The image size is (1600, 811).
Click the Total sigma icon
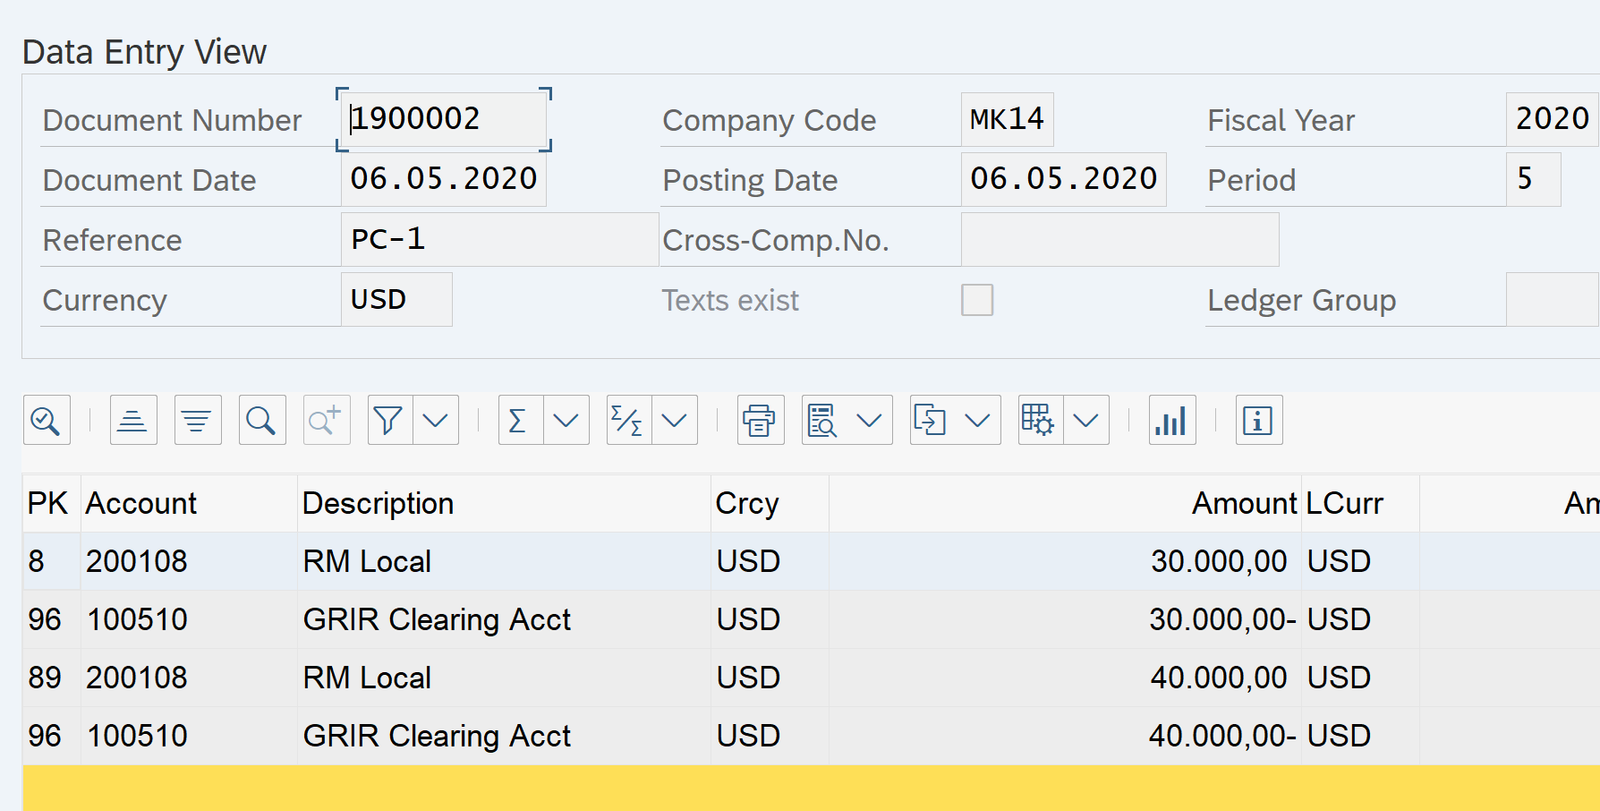click(519, 421)
